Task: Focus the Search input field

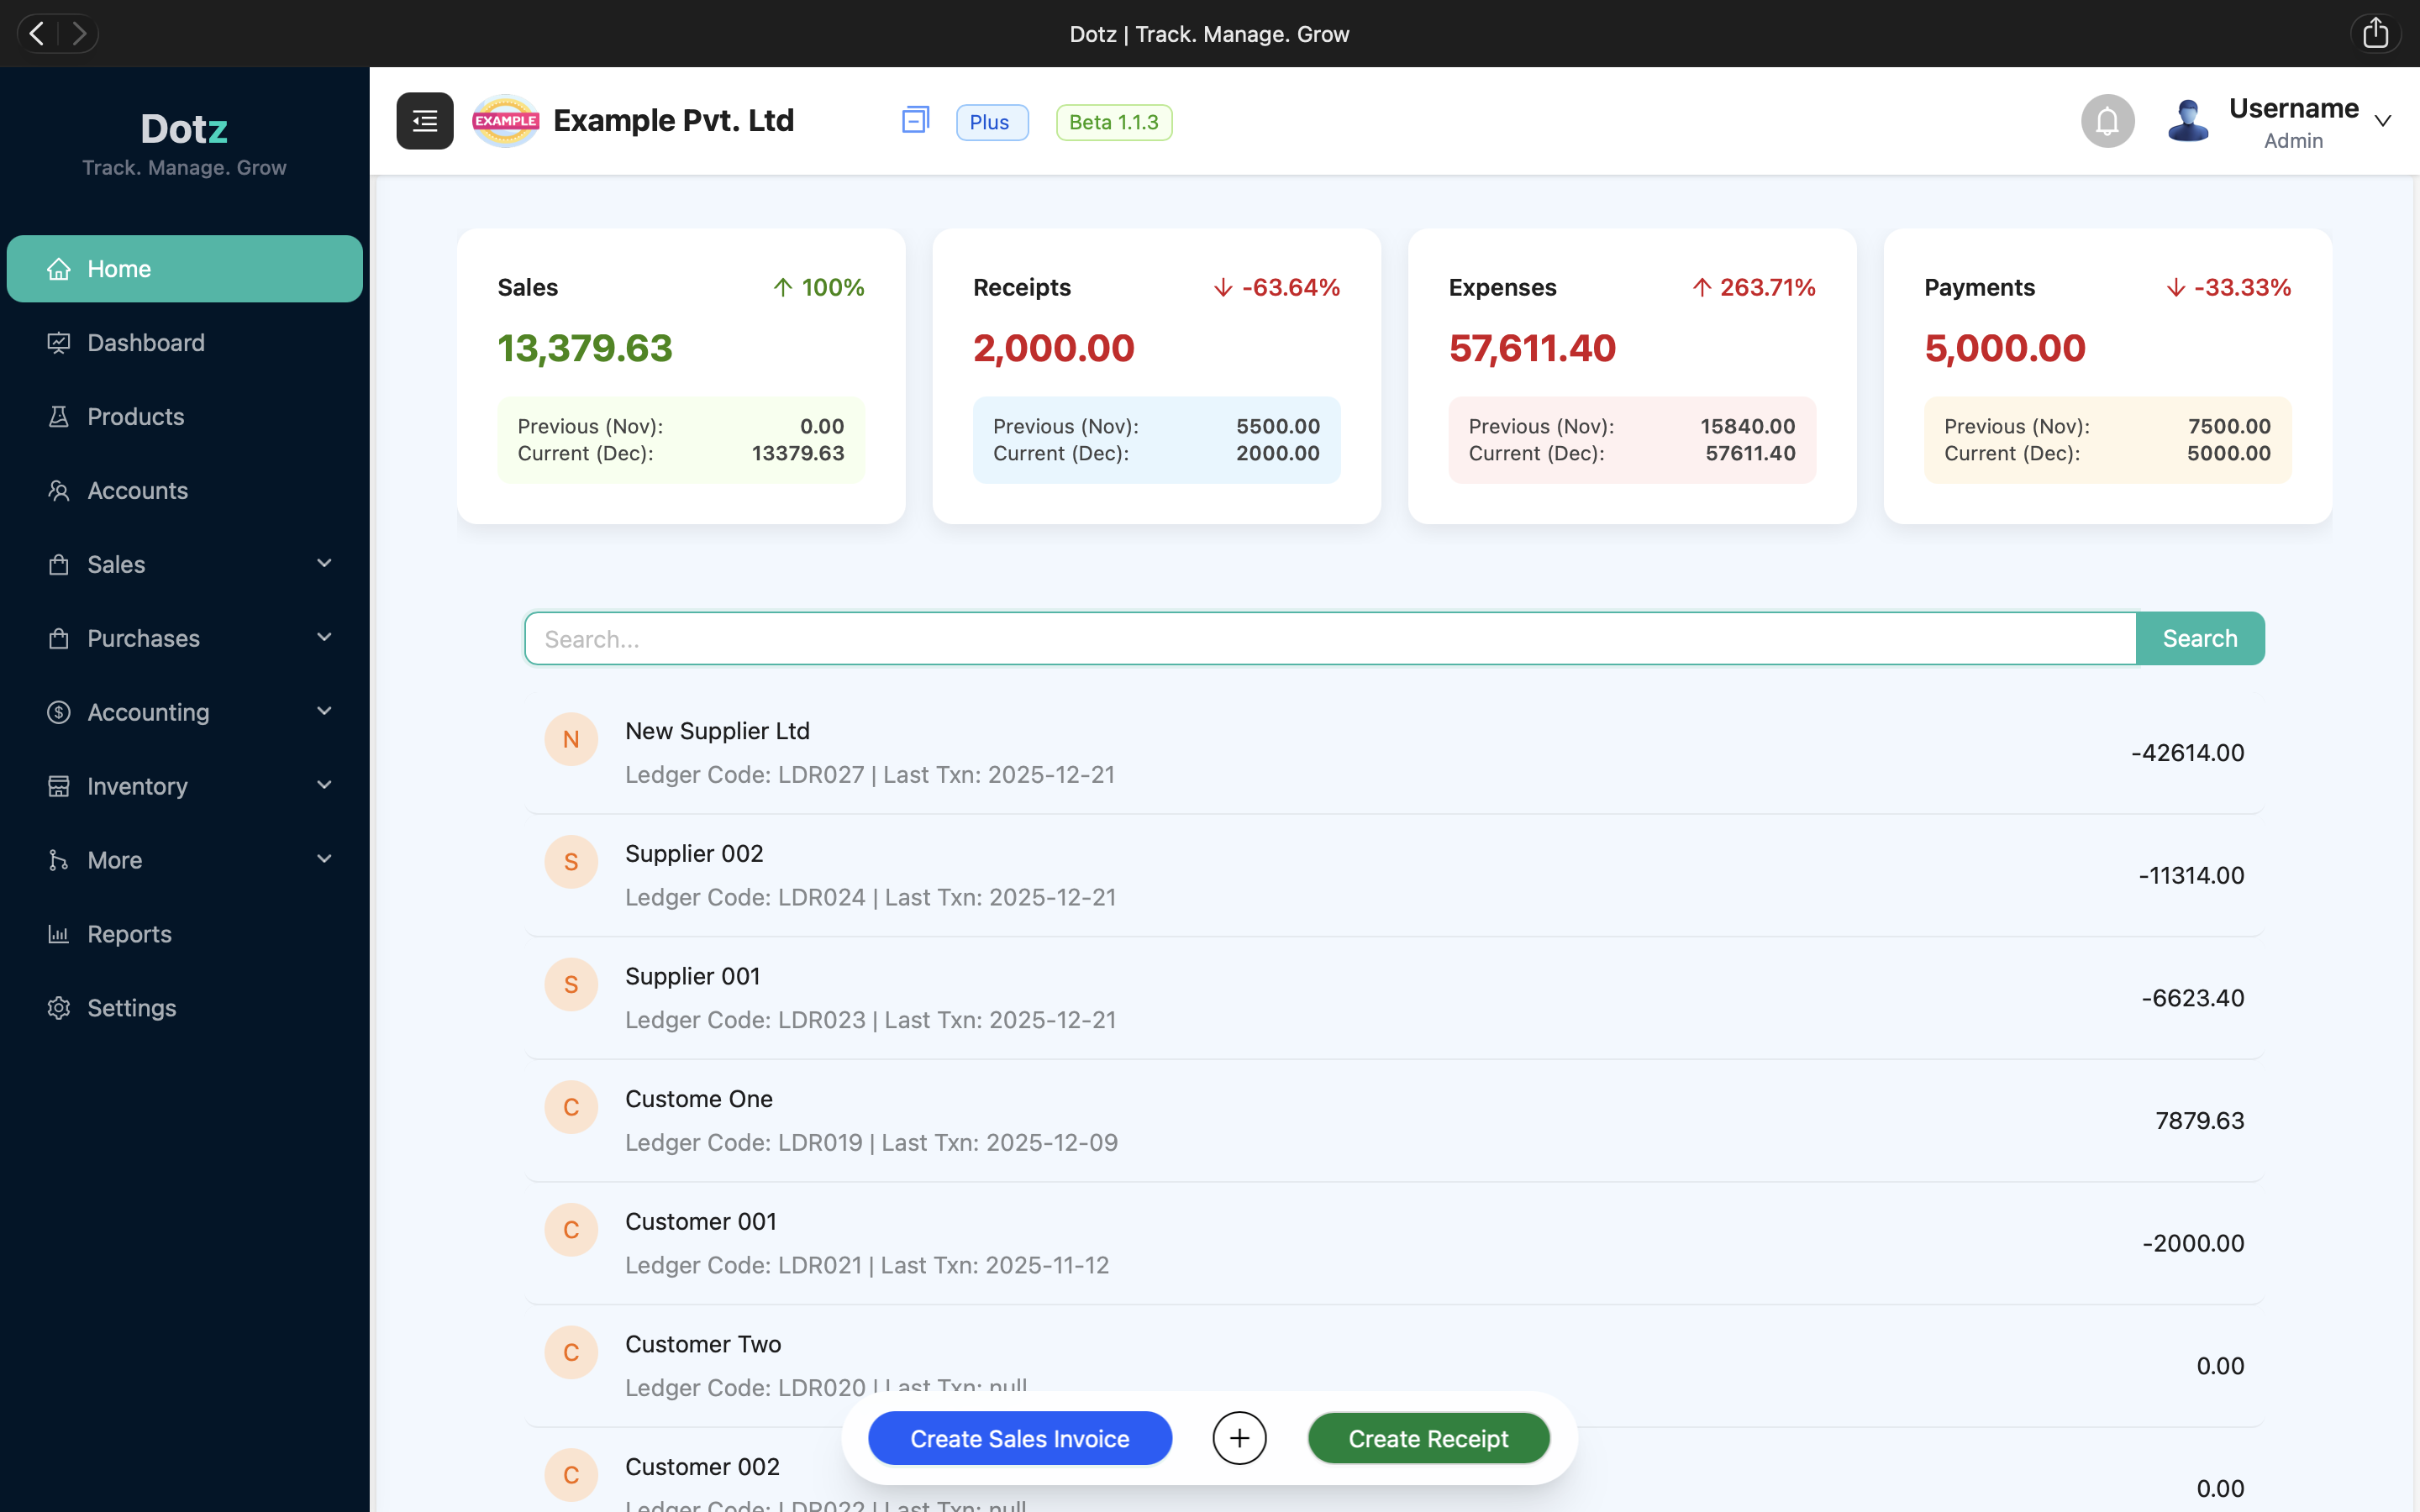Action: tap(1330, 638)
